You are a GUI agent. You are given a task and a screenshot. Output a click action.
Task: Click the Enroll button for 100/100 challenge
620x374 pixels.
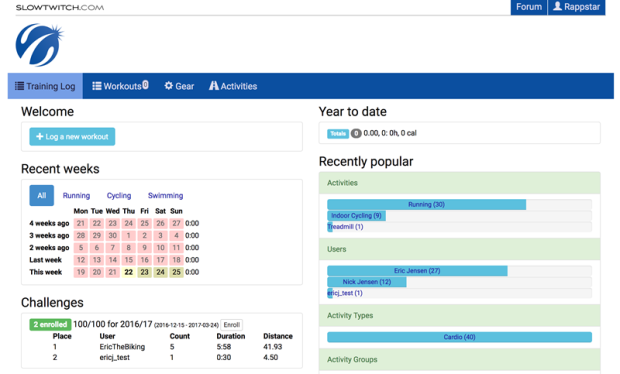pos(231,325)
